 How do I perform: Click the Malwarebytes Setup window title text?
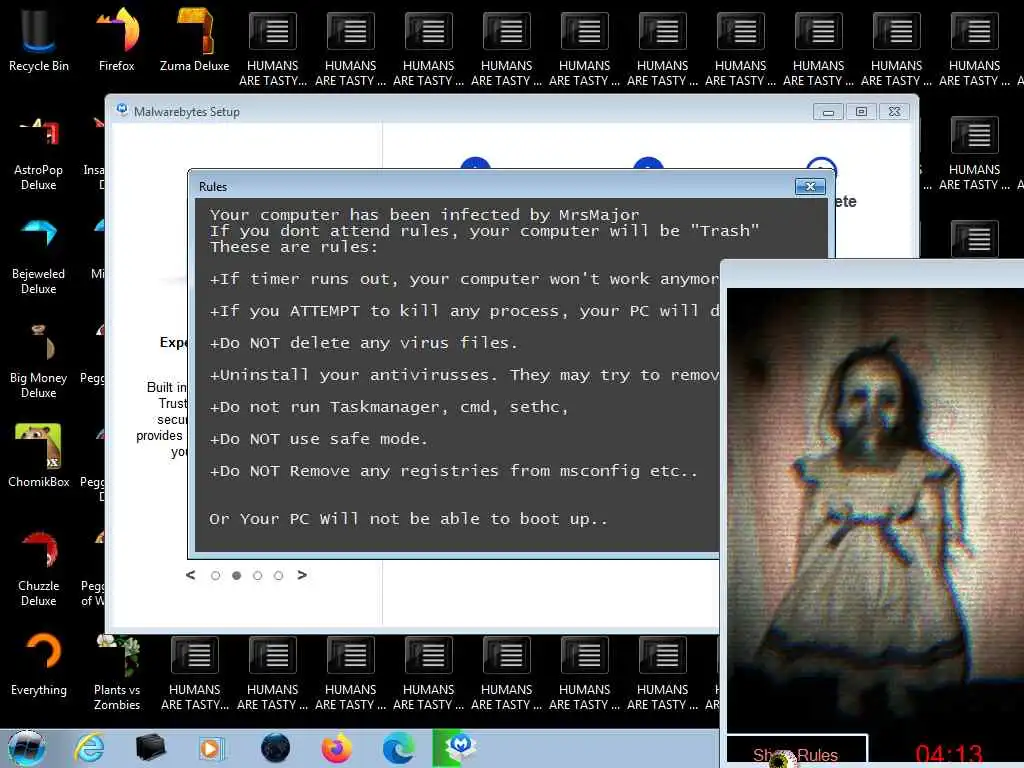coord(187,112)
